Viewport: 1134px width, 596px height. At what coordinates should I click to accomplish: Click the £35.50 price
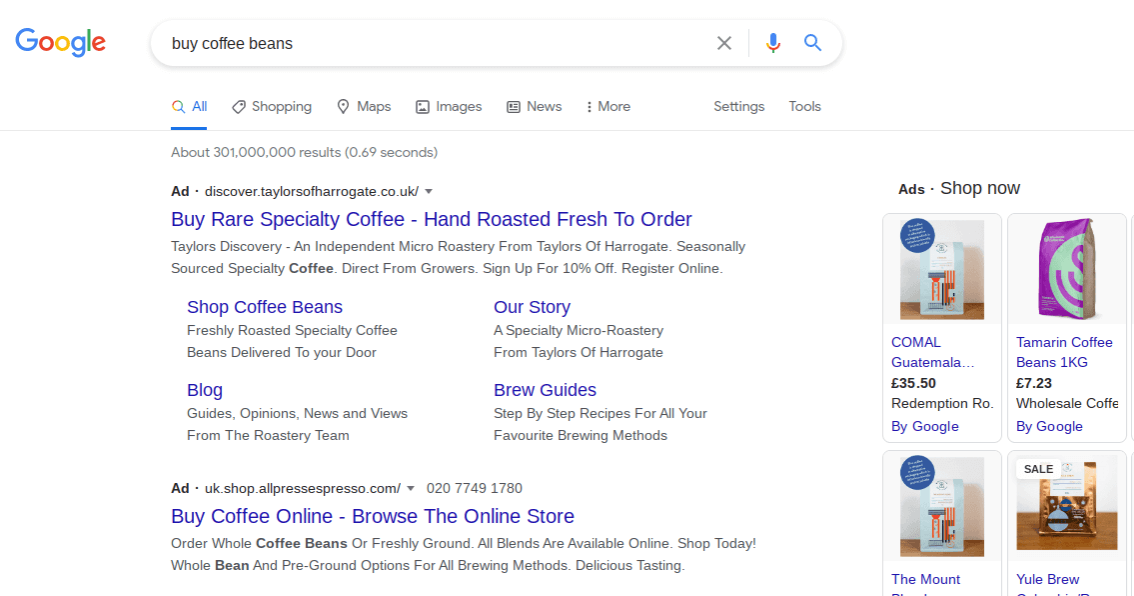[913, 383]
